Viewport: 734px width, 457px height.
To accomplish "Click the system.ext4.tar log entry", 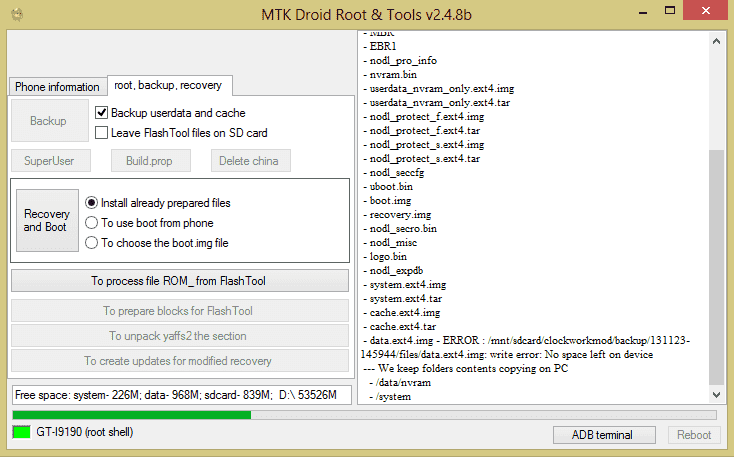I will tap(403, 299).
